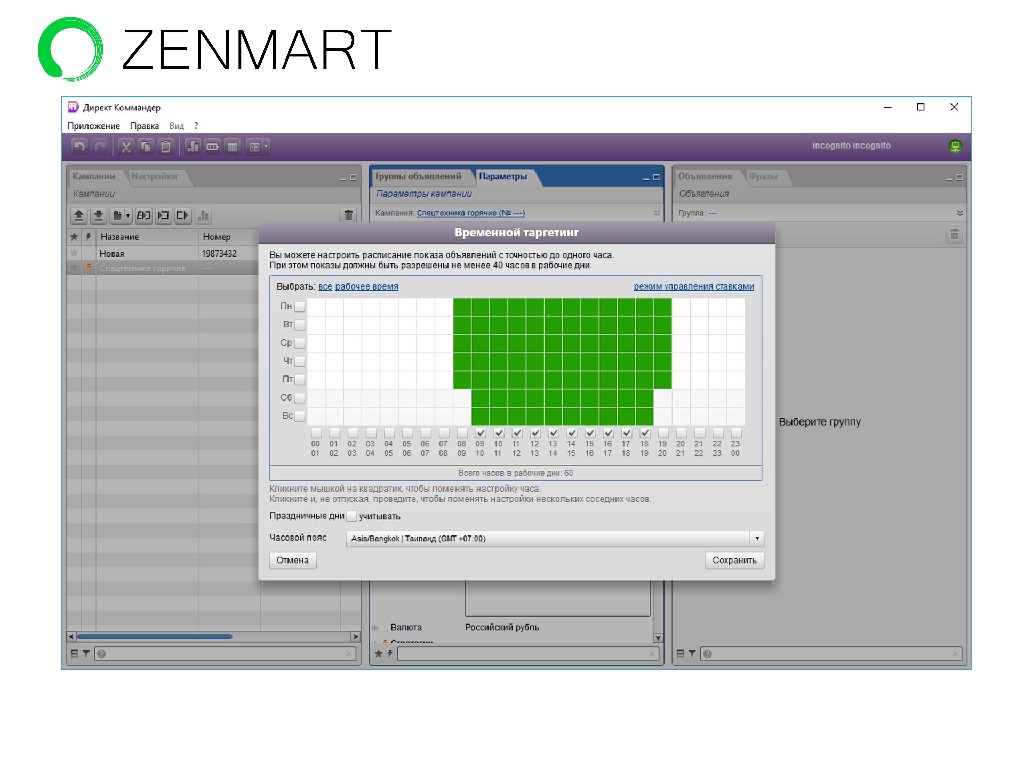Open the new campaign dropdown arrow

click(128, 216)
